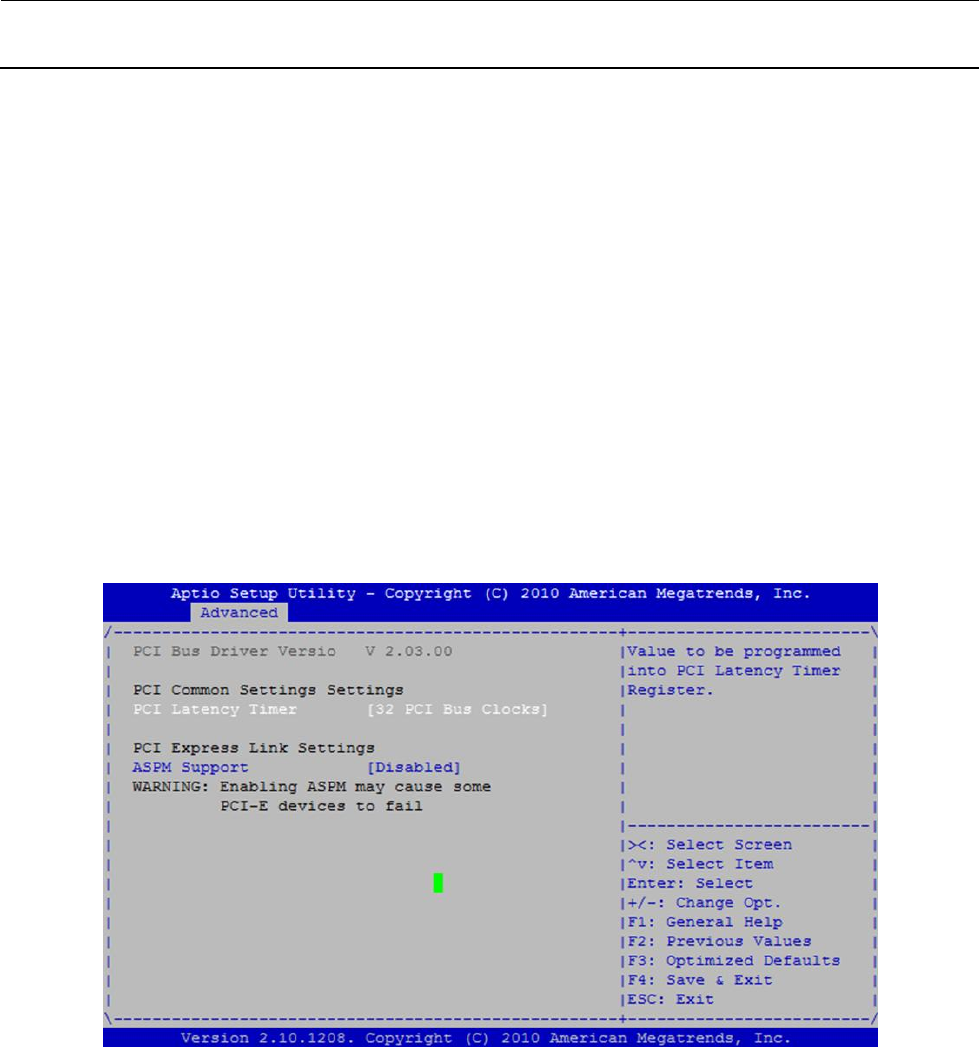
Task: Click the V 2.03.00 version value
Action: [409, 651]
